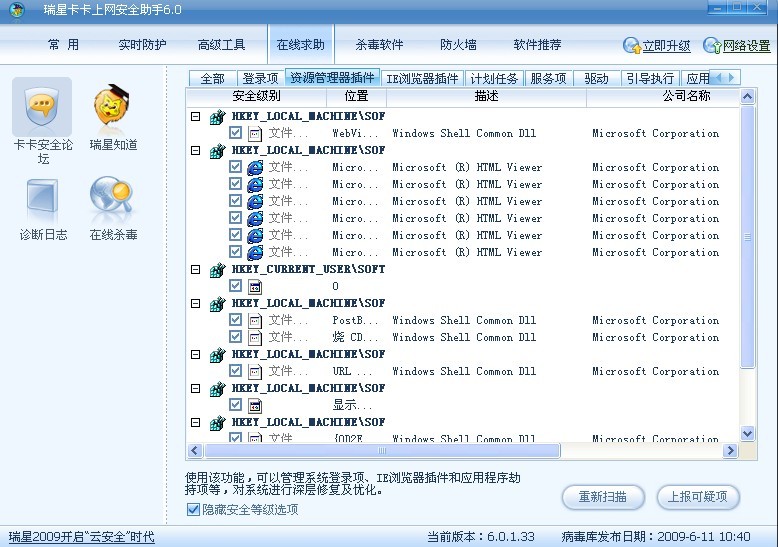Open 高级工具 main tab
The width and height of the screenshot is (778, 547).
coord(221,45)
